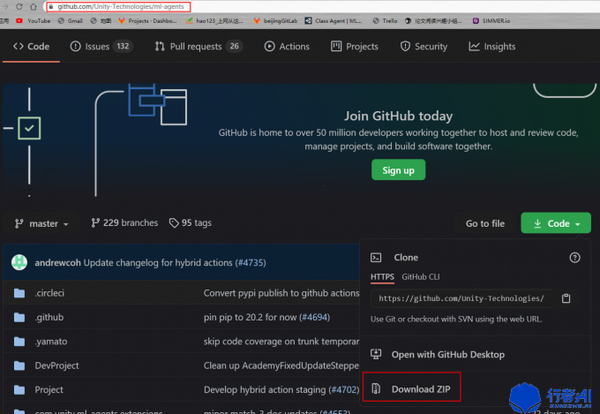Click the branches icon beside 229 branches
The height and width of the screenshot is (414, 600).
point(95,223)
